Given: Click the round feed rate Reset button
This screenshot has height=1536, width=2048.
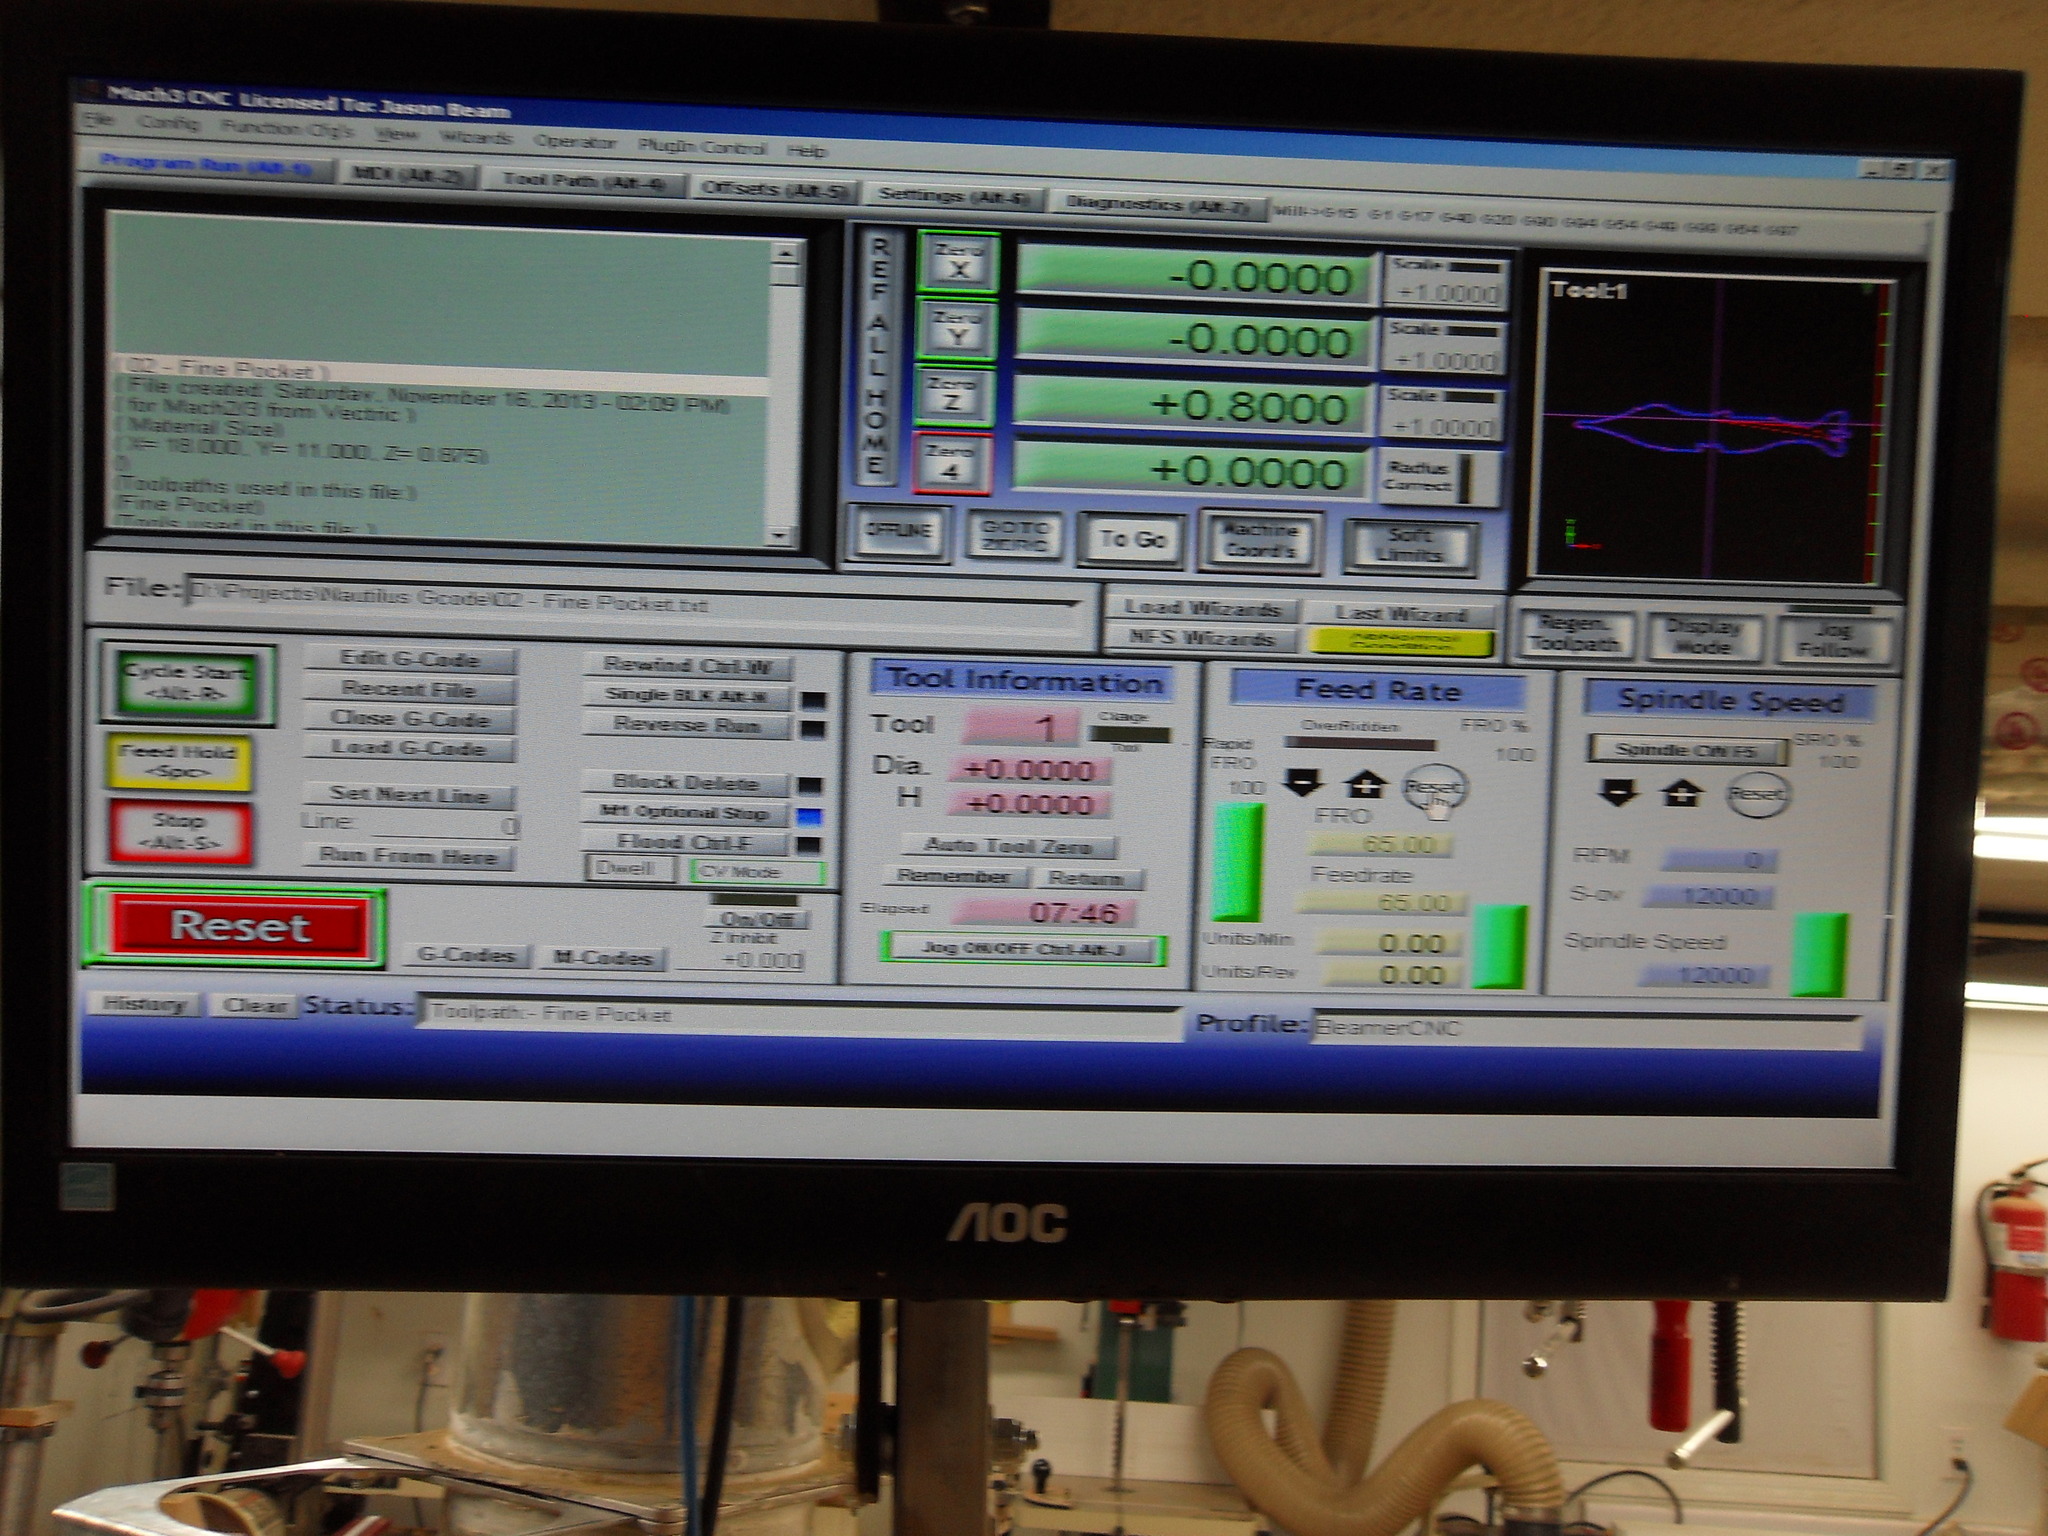Looking at the screenshot, I should coord(1432,789).
